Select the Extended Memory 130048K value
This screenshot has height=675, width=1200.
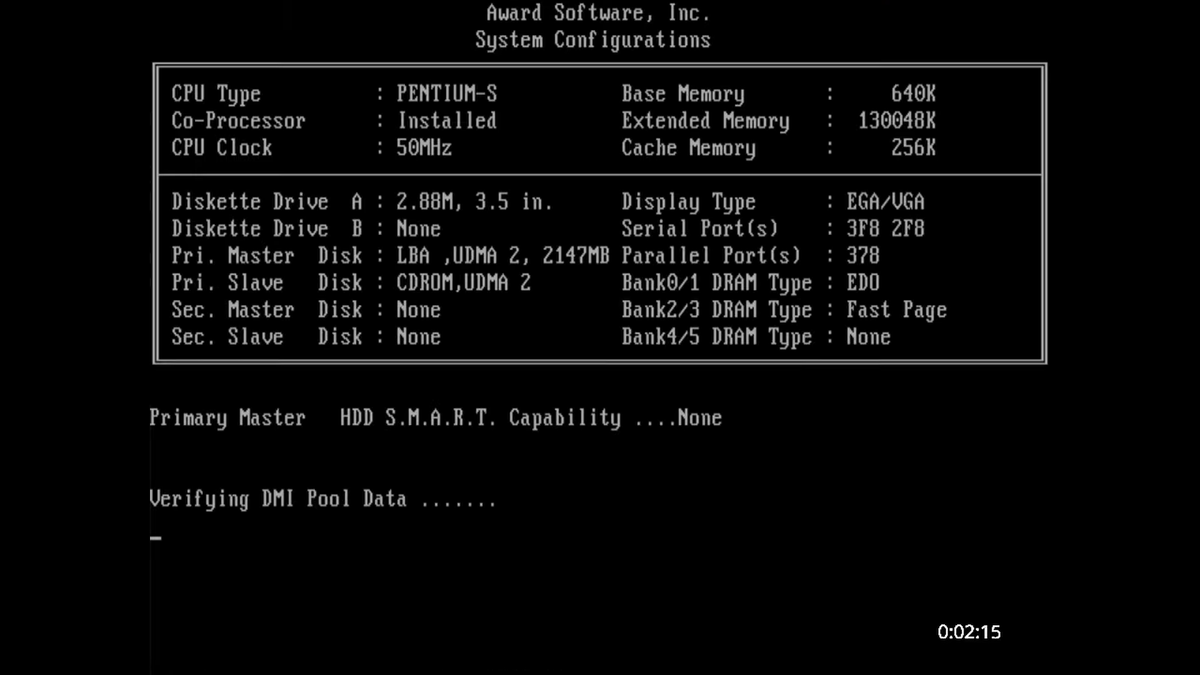pos(896,120)
